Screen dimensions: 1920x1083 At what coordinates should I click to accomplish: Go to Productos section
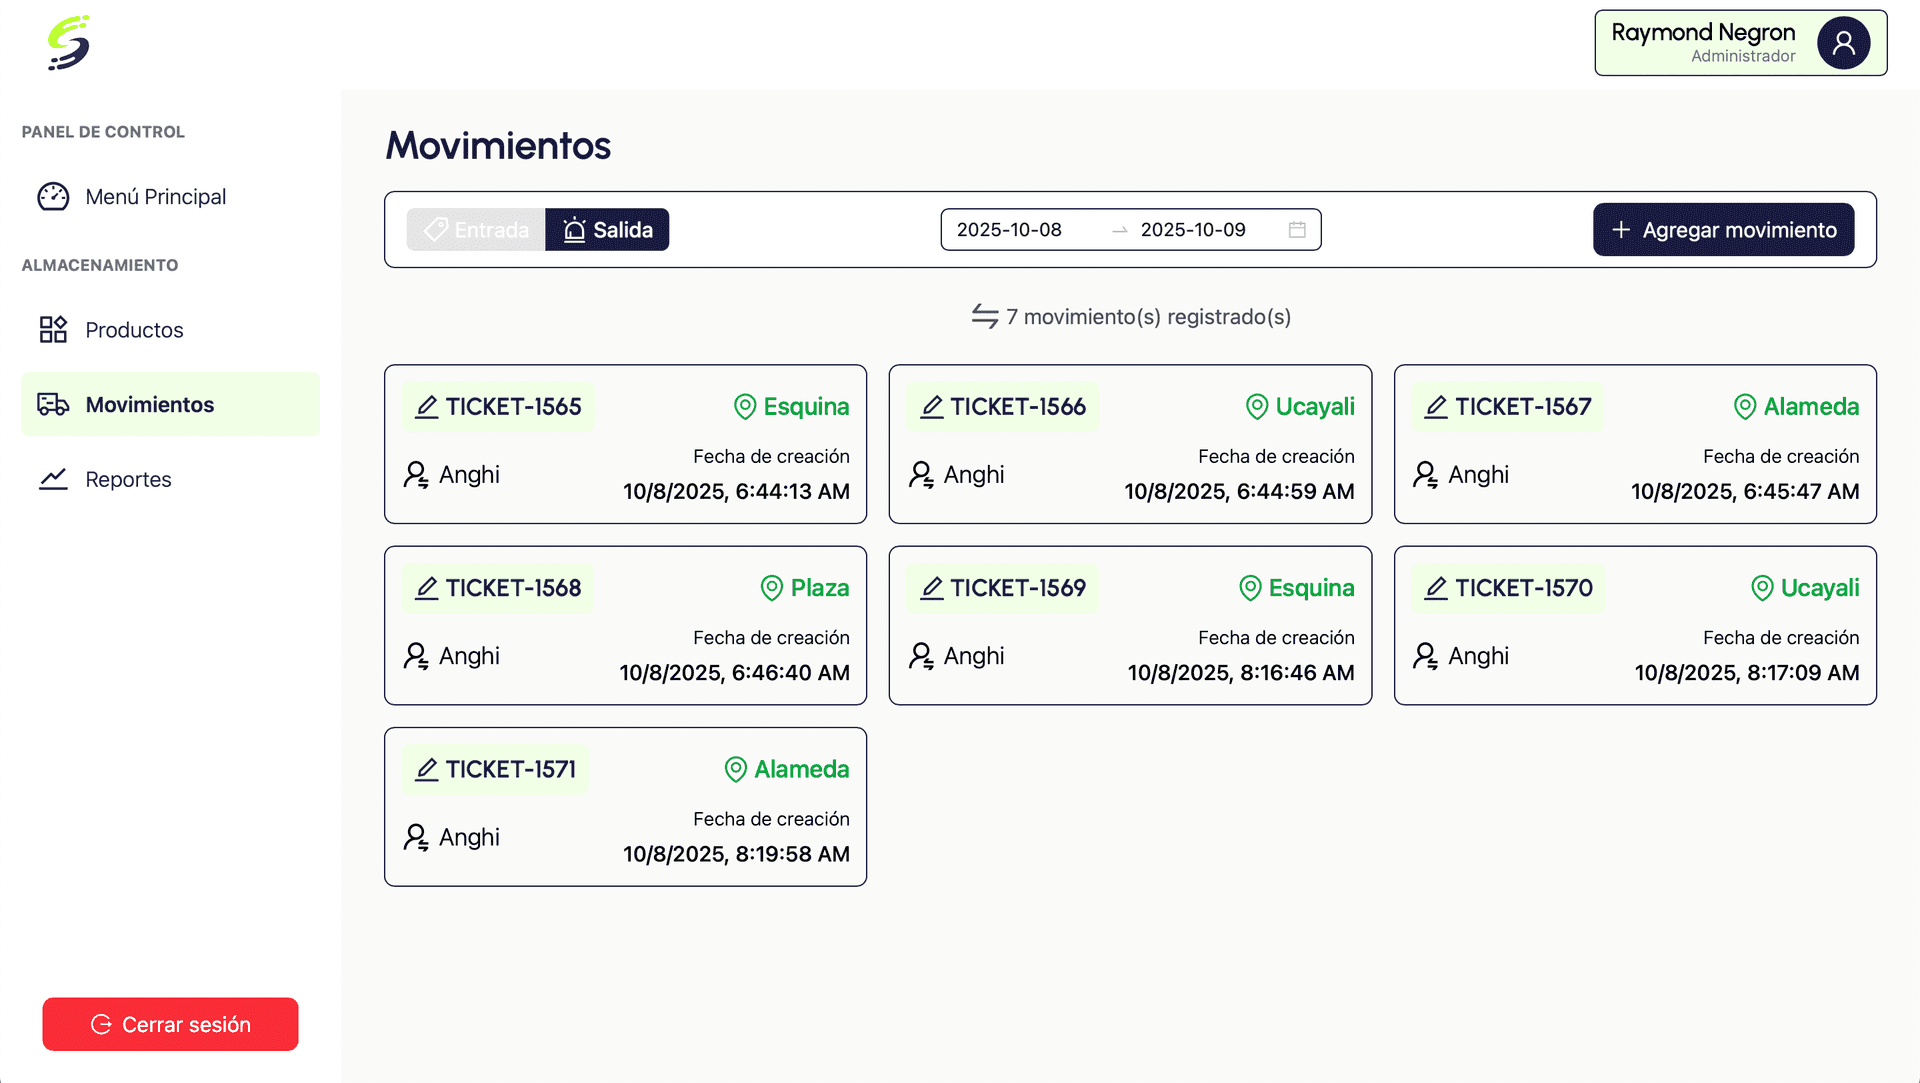pyautogui.click(x=134, y=330)
